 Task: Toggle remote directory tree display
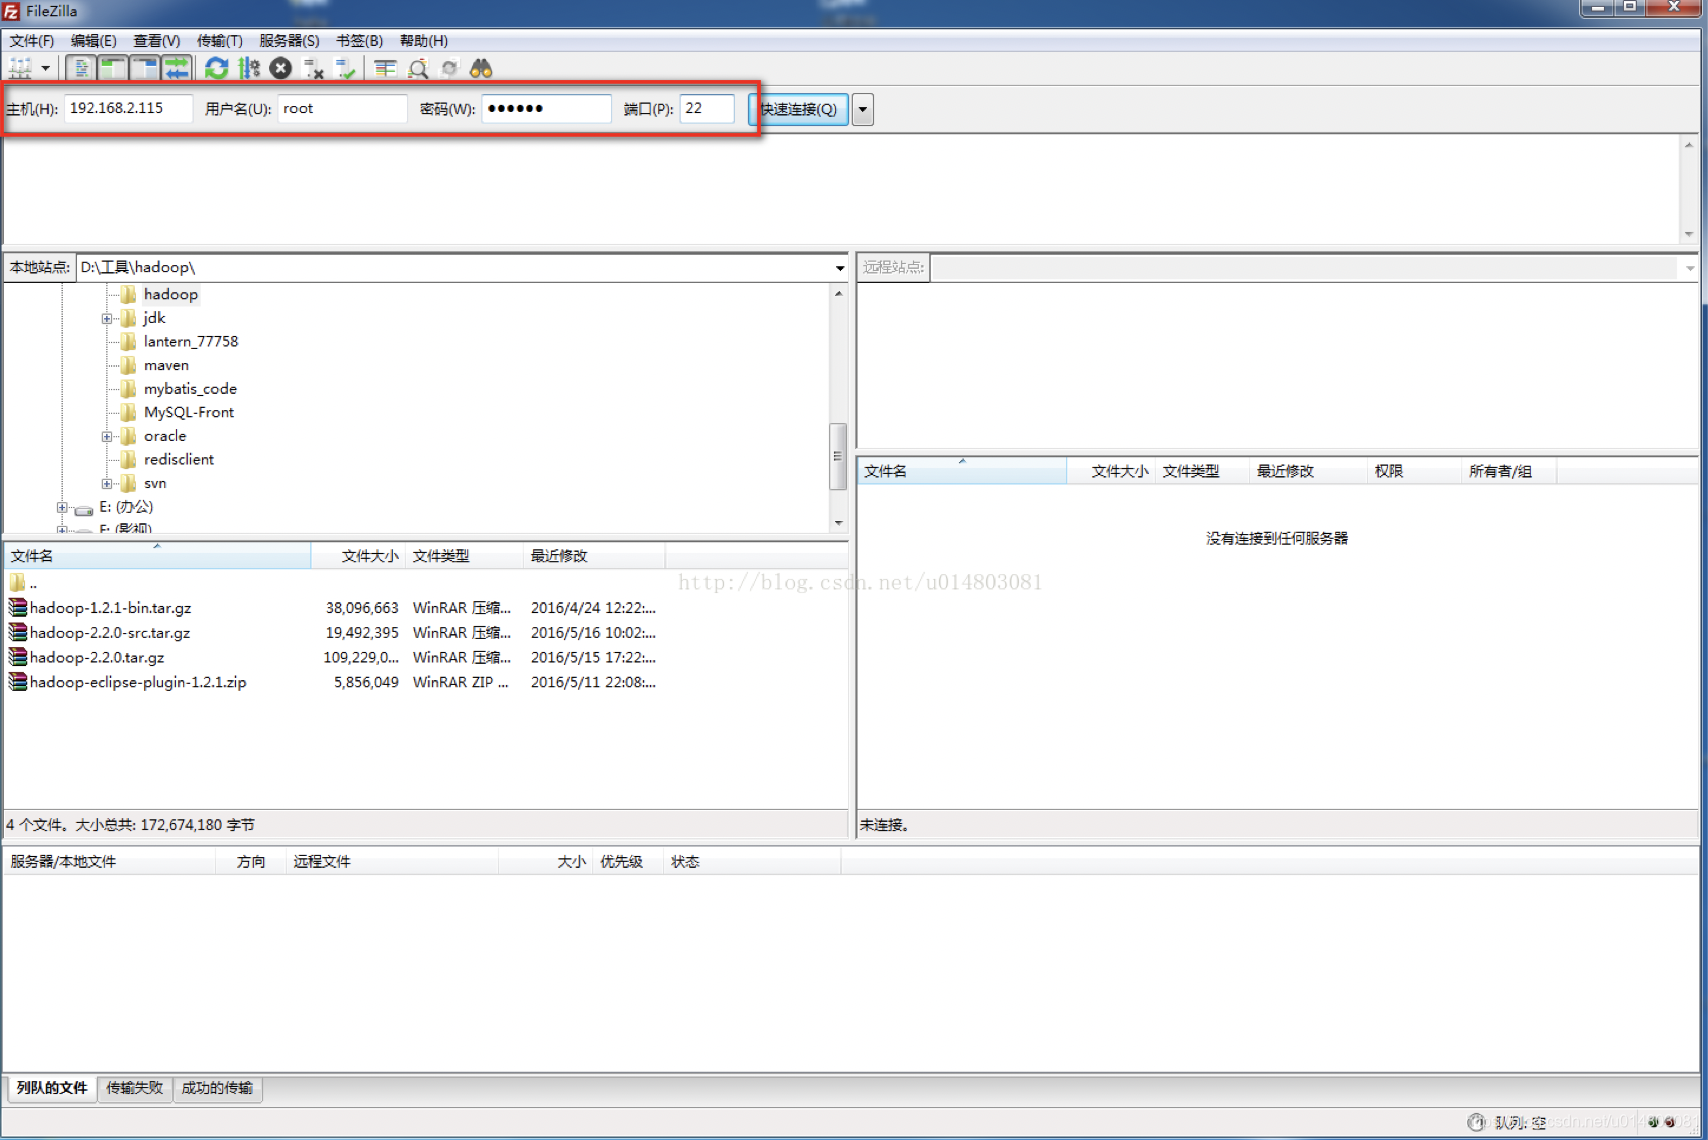145,68
